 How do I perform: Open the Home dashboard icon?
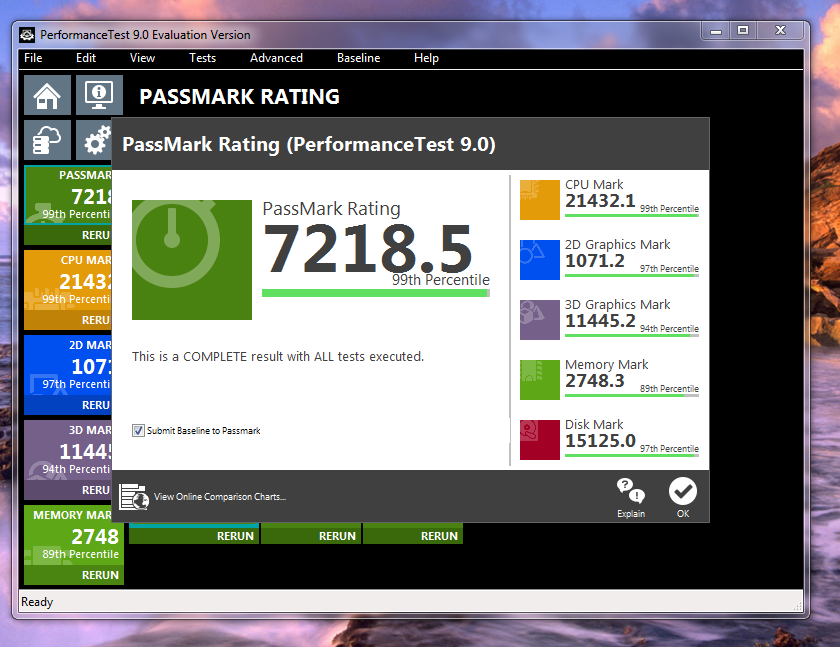[47, 95]
